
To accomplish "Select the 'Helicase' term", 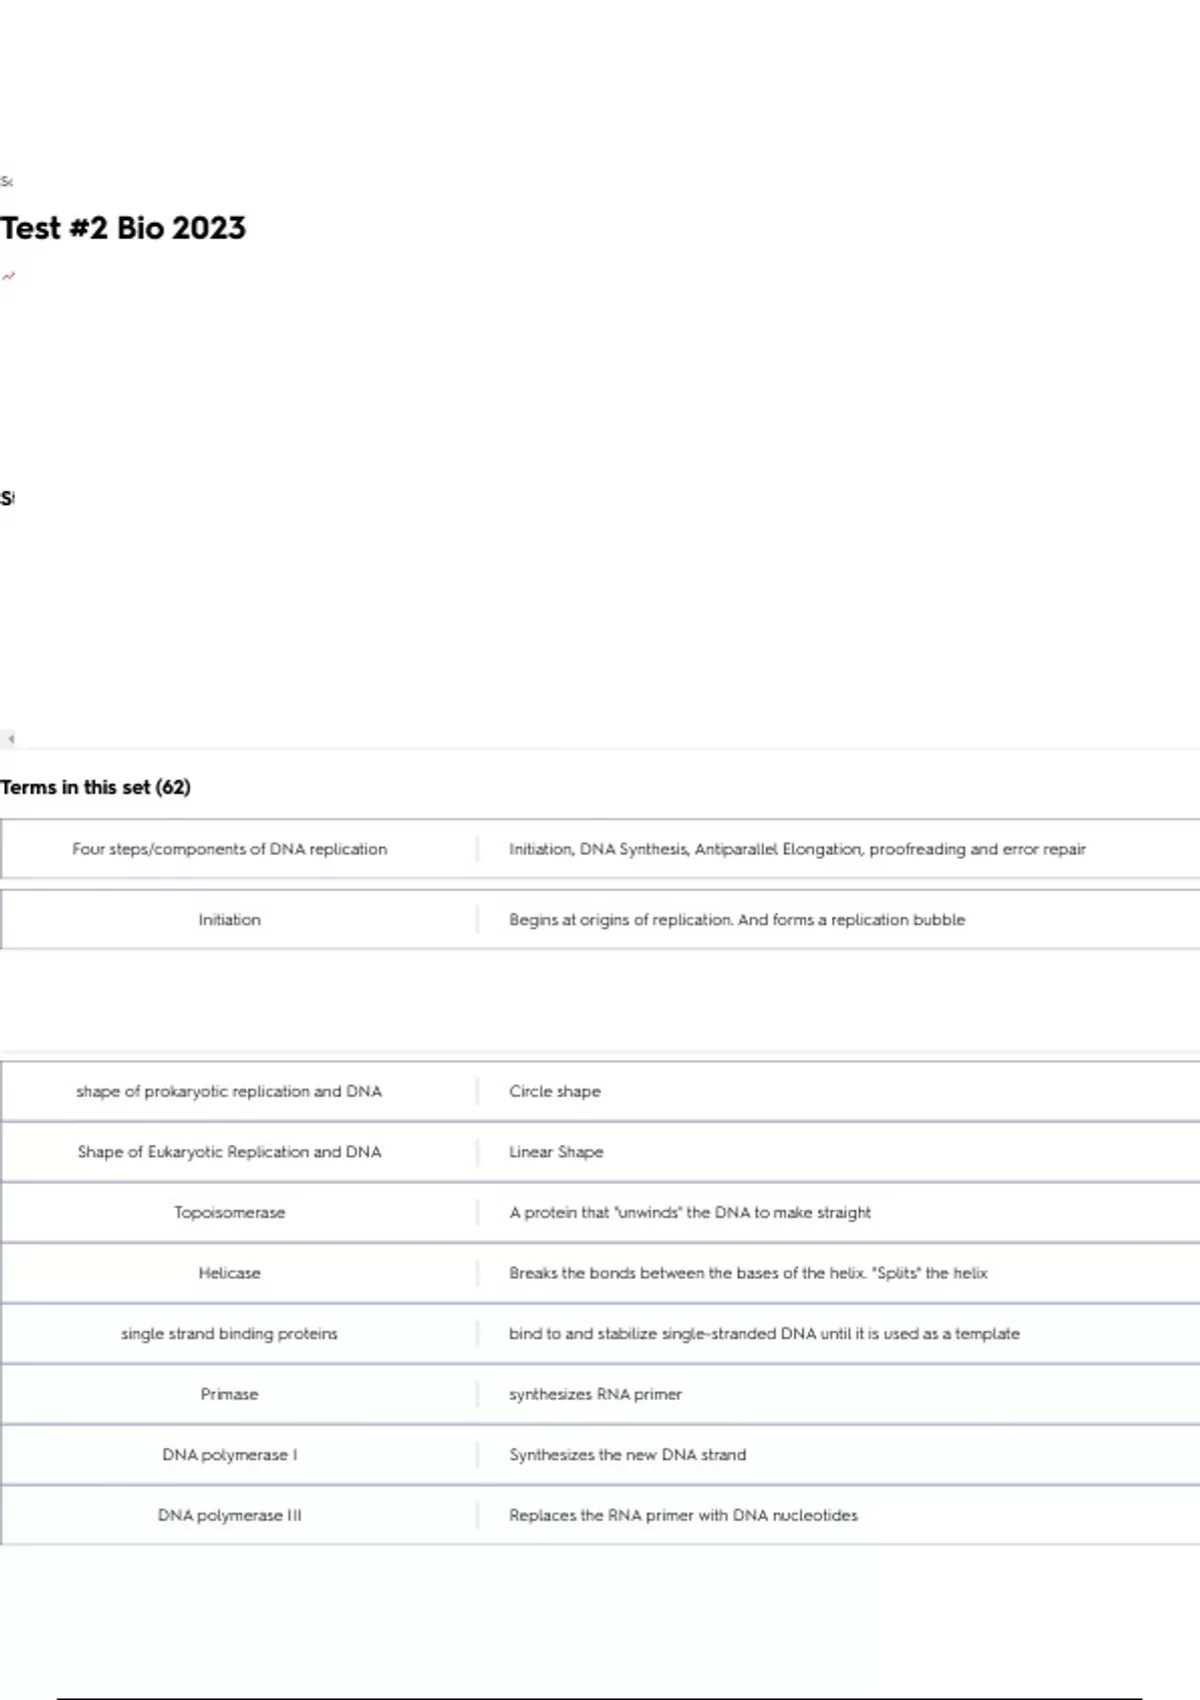I will pos(229,1273).
